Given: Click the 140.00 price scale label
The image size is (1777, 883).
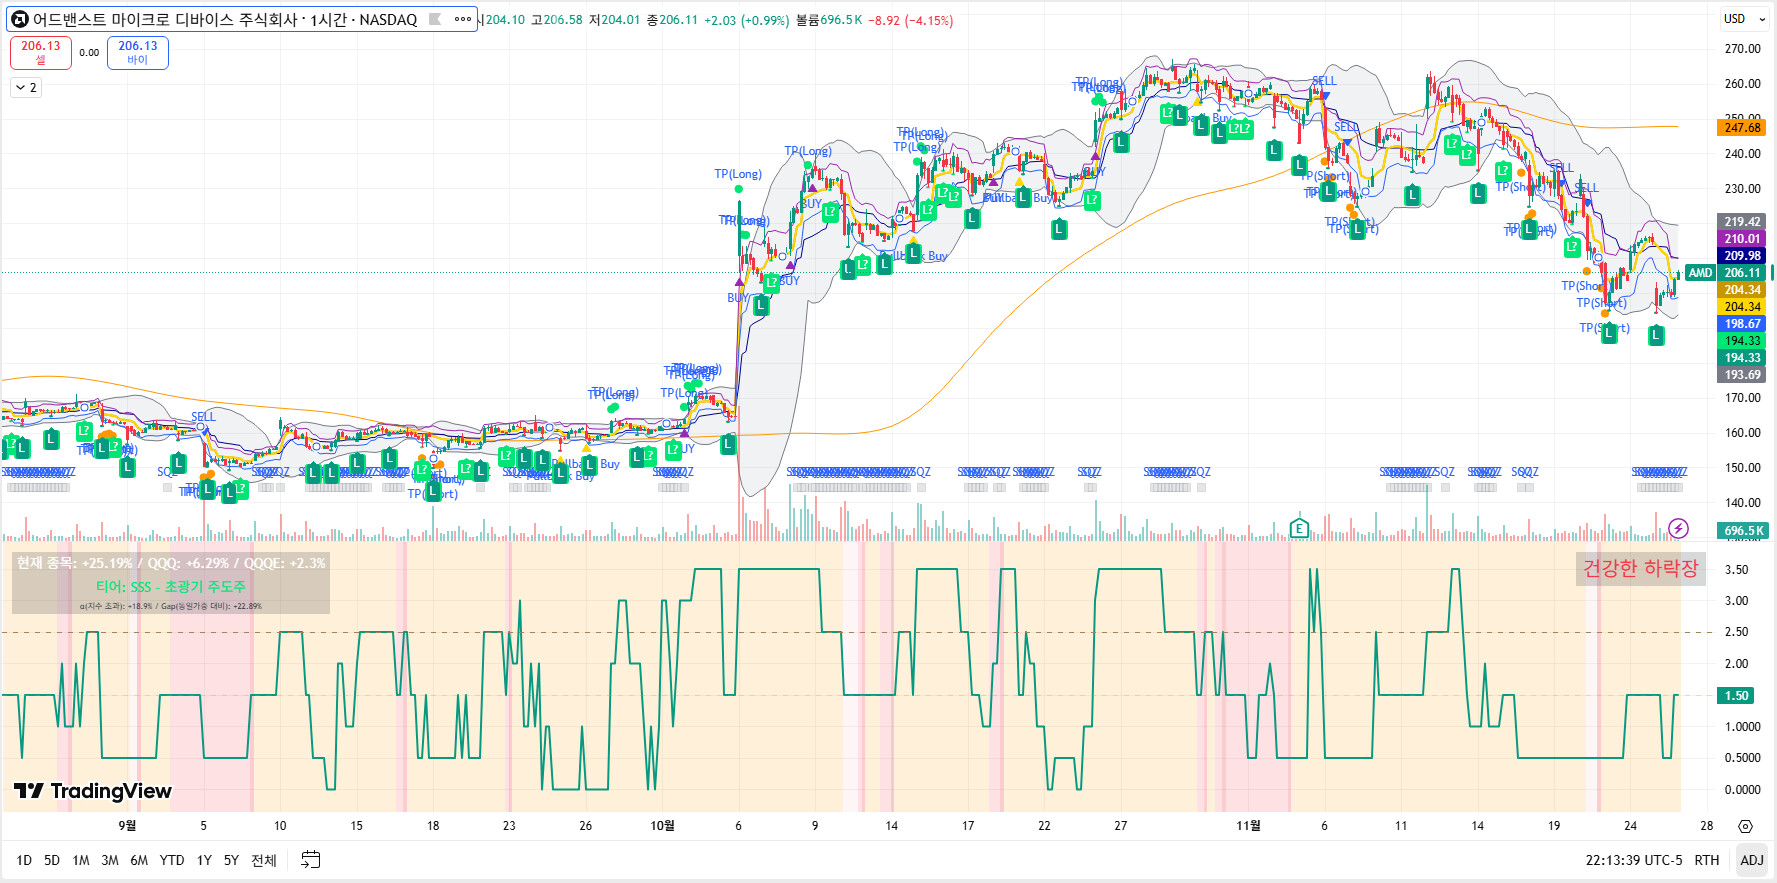Looking at the screenshot, I should tap(1742, 503).
